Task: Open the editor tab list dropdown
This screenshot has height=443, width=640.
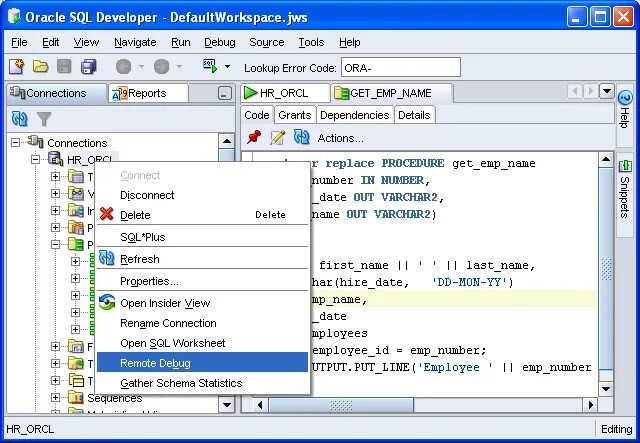Action: click(607, 91)
